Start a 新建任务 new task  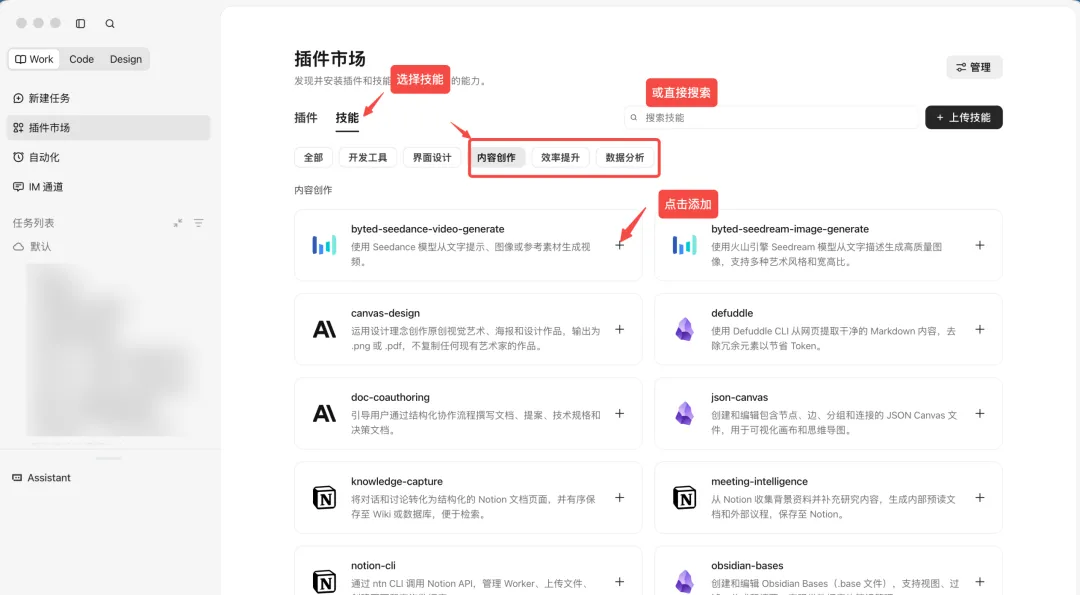coord(108,98)
